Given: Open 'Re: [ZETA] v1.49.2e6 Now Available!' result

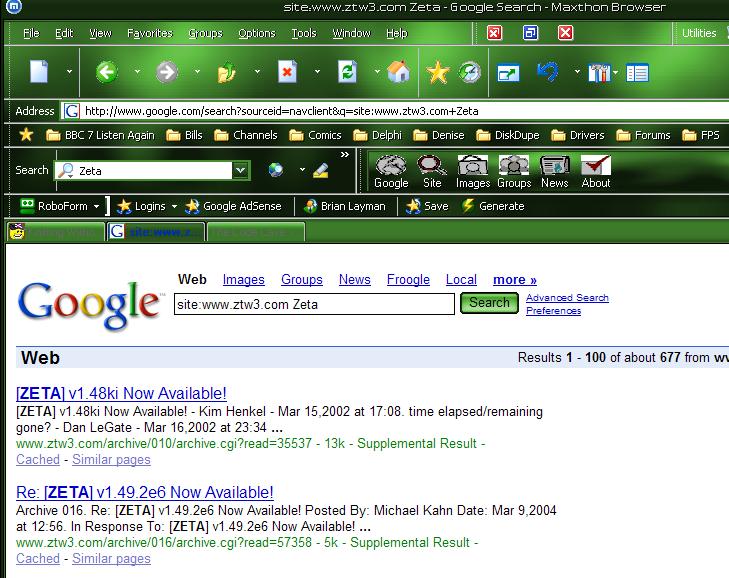Looking at the screenshot, I should (x=145, y=492).
